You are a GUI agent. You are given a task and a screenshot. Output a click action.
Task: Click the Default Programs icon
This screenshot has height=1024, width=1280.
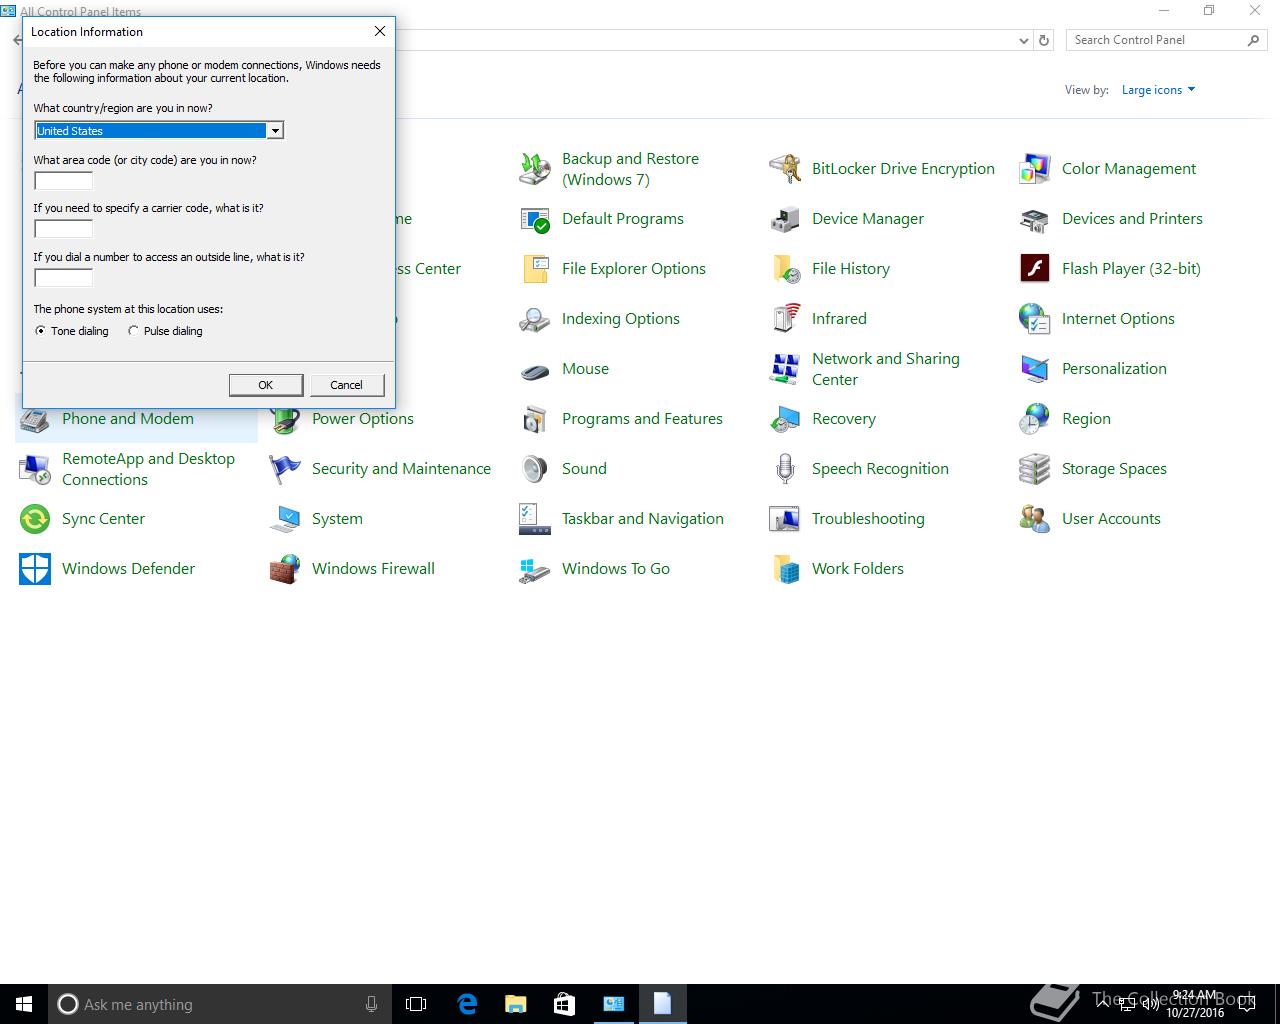tap(535, 219)
